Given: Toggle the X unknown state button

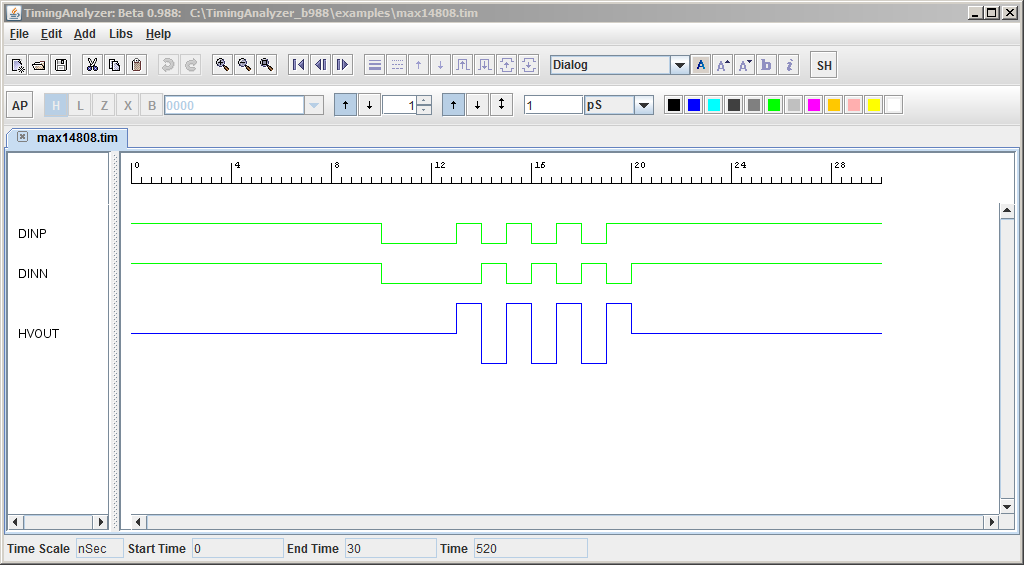Looking at the screenshot, I should pyautogui.click(x=128, y=105).
